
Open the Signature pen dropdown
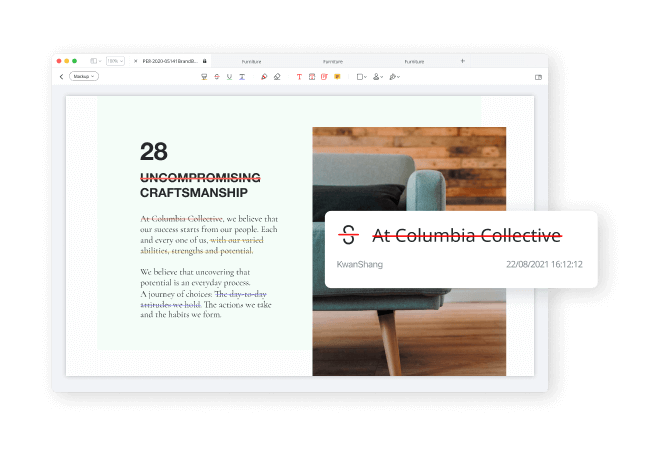pyautogui.click(x=394, y=77)
